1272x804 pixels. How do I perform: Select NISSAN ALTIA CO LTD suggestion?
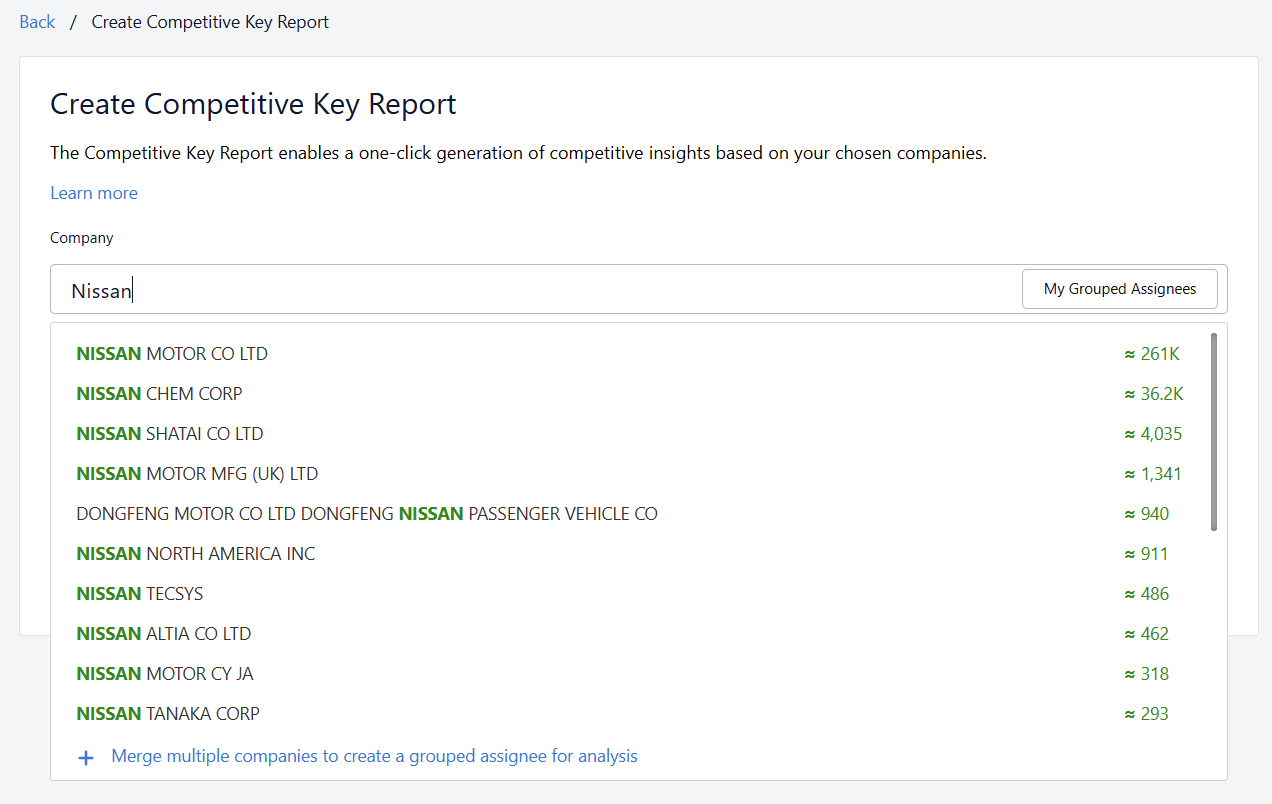coord(163,634)
